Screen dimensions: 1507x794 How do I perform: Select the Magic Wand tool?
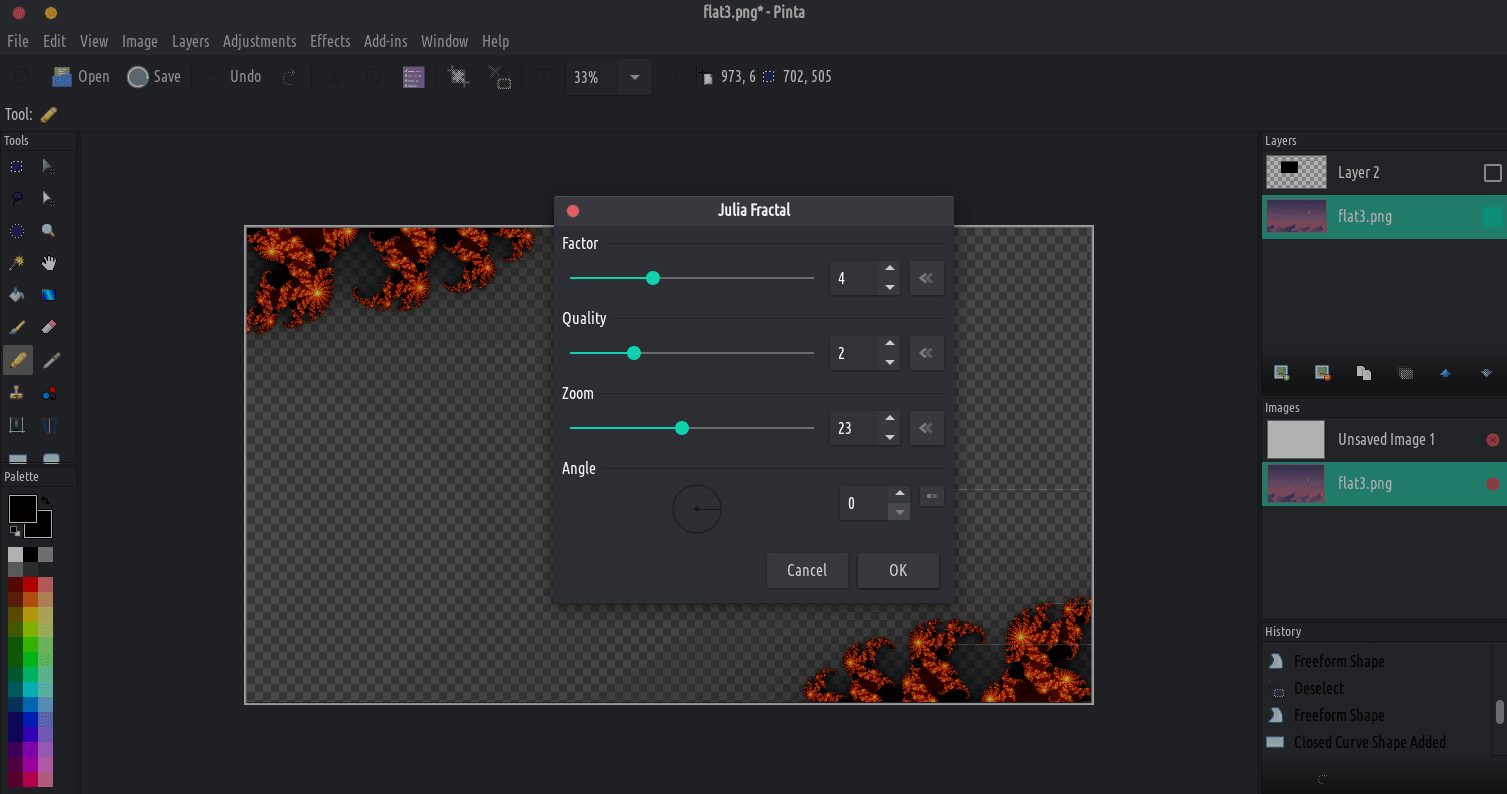click(17, 263)
